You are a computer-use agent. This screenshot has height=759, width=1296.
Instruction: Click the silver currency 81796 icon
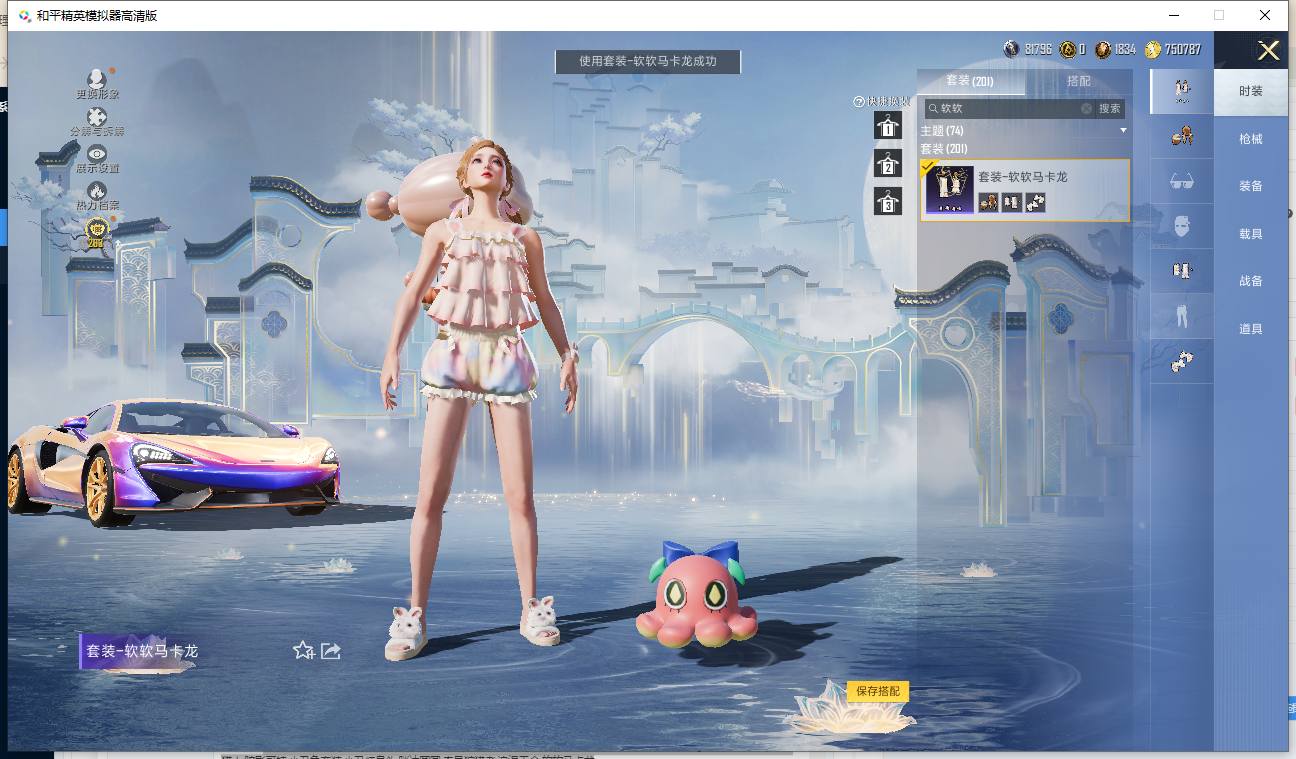1012,49
